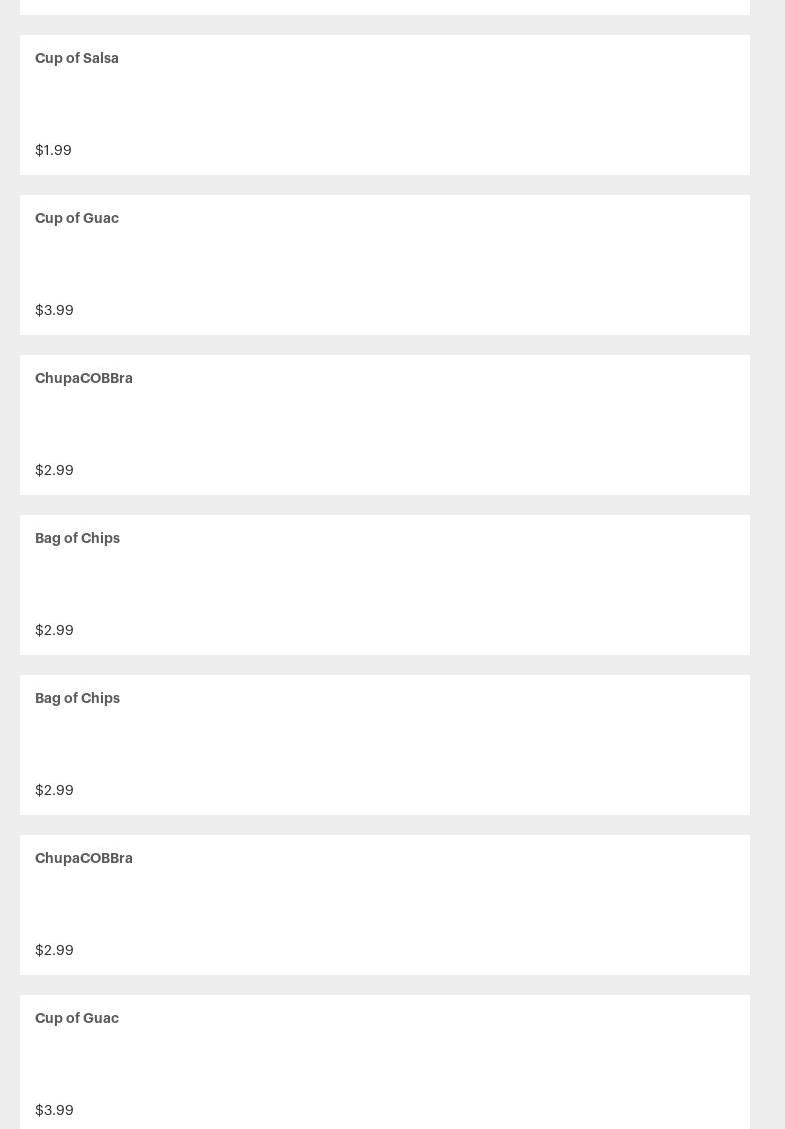The image size is (785, 1129).
Task: Open the first ChupaCOBBra menu card
Action: [385, 425]
